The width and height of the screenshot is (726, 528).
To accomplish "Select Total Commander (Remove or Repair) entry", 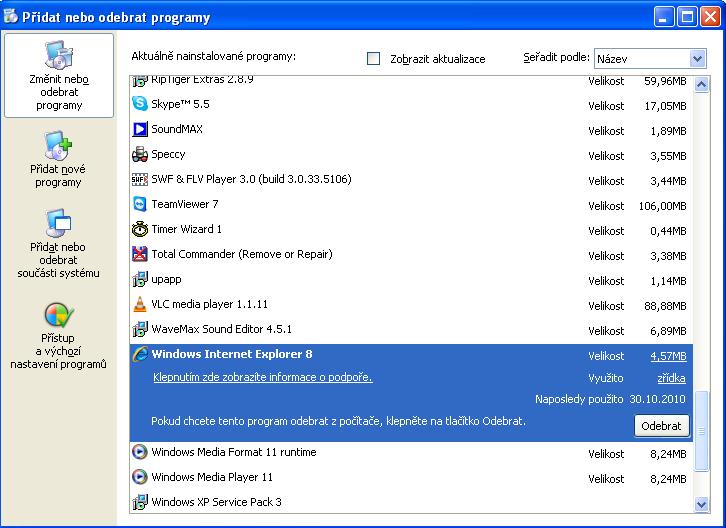I will tap(411, 254).
